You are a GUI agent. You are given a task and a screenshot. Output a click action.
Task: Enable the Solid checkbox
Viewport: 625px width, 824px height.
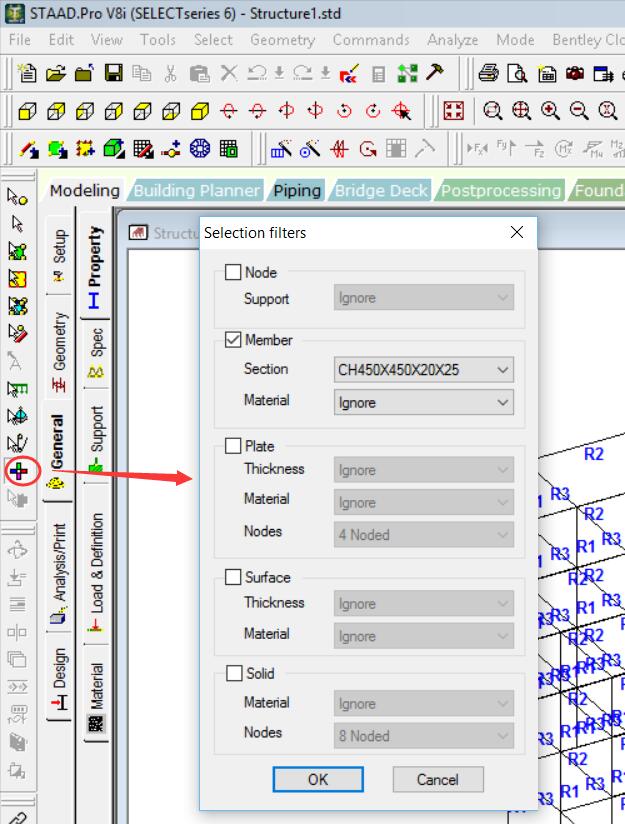tap(233, 673)
